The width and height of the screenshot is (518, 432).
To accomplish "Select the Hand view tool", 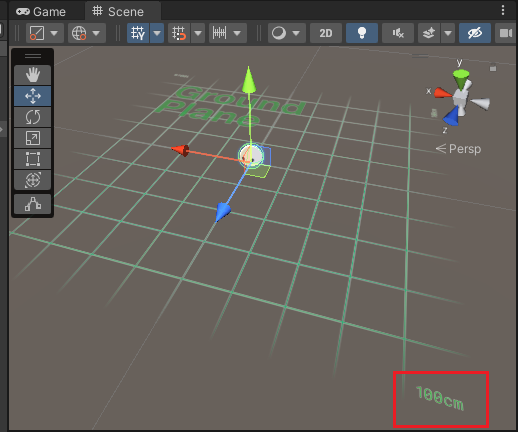I will [33, 75].
